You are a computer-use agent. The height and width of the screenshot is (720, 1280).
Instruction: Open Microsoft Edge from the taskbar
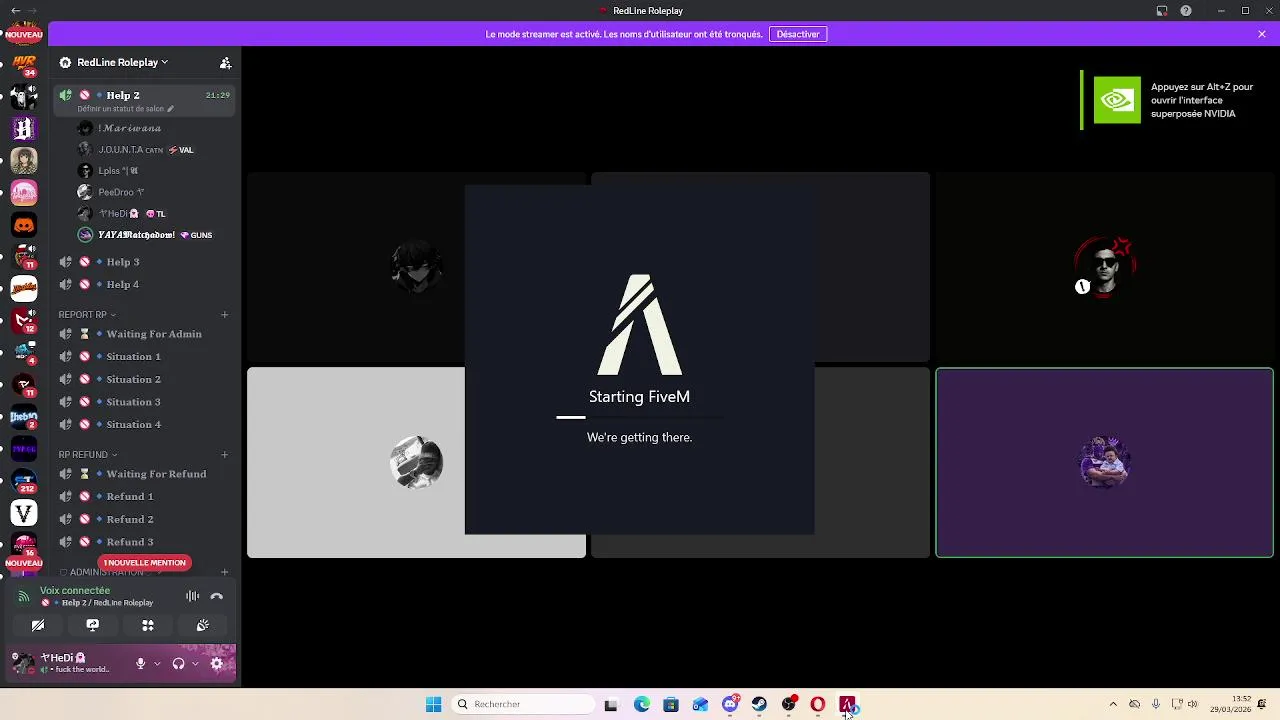click(x=642, y=704)
